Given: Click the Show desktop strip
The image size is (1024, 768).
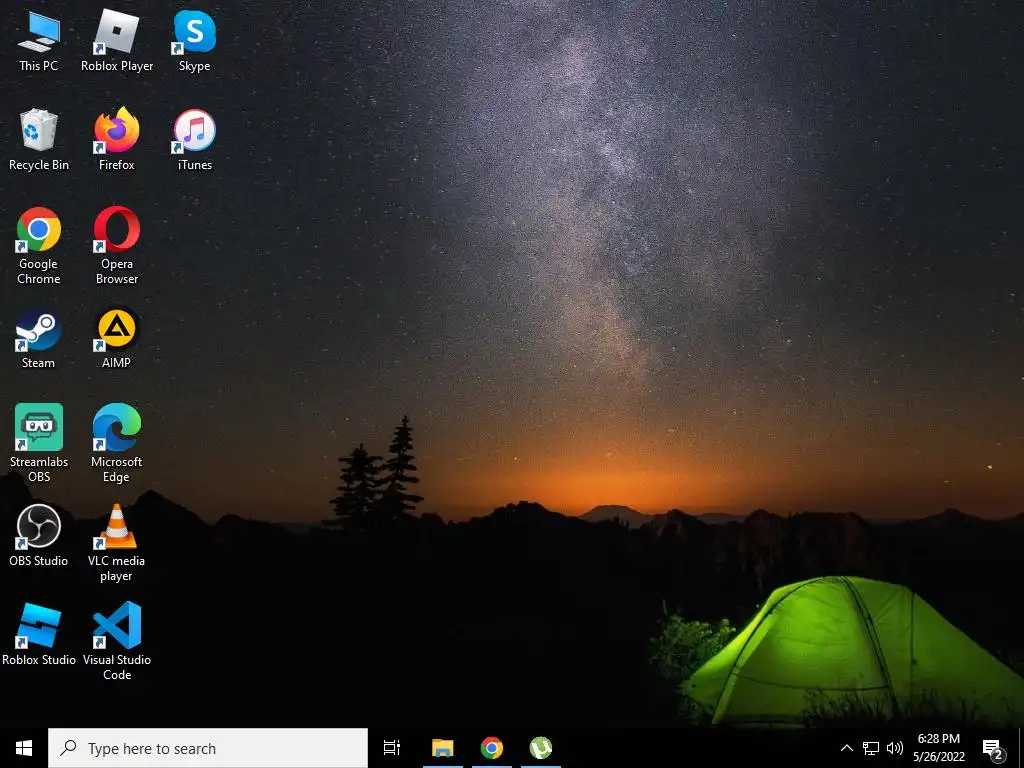Looking at the screenshot, I should (1021, 748).
